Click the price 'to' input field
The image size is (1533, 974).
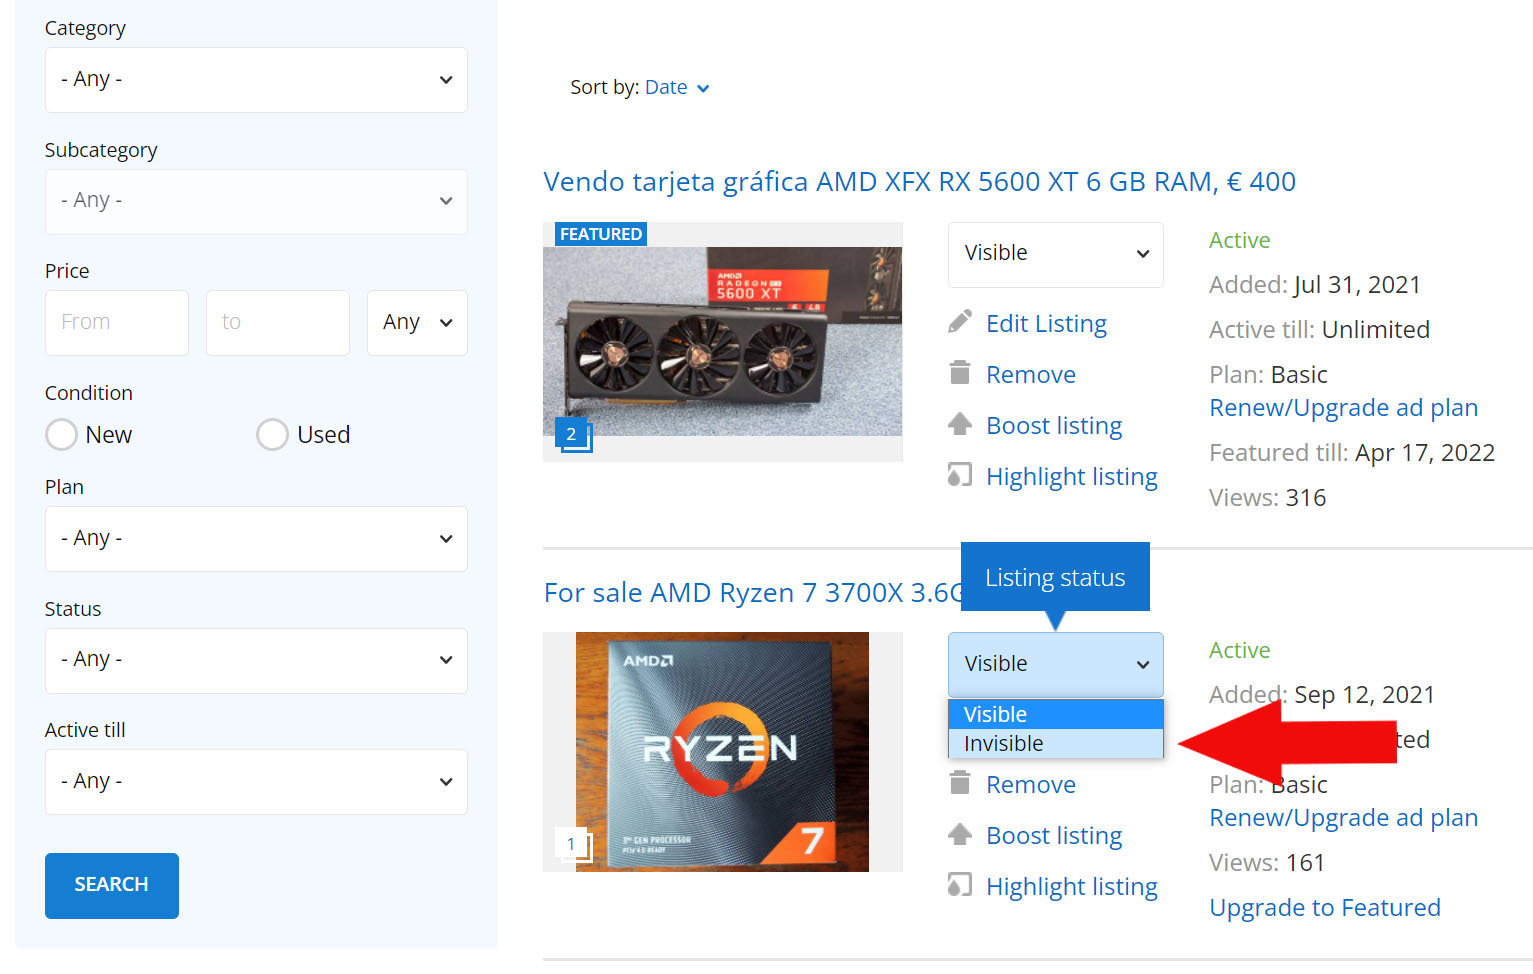278,323
